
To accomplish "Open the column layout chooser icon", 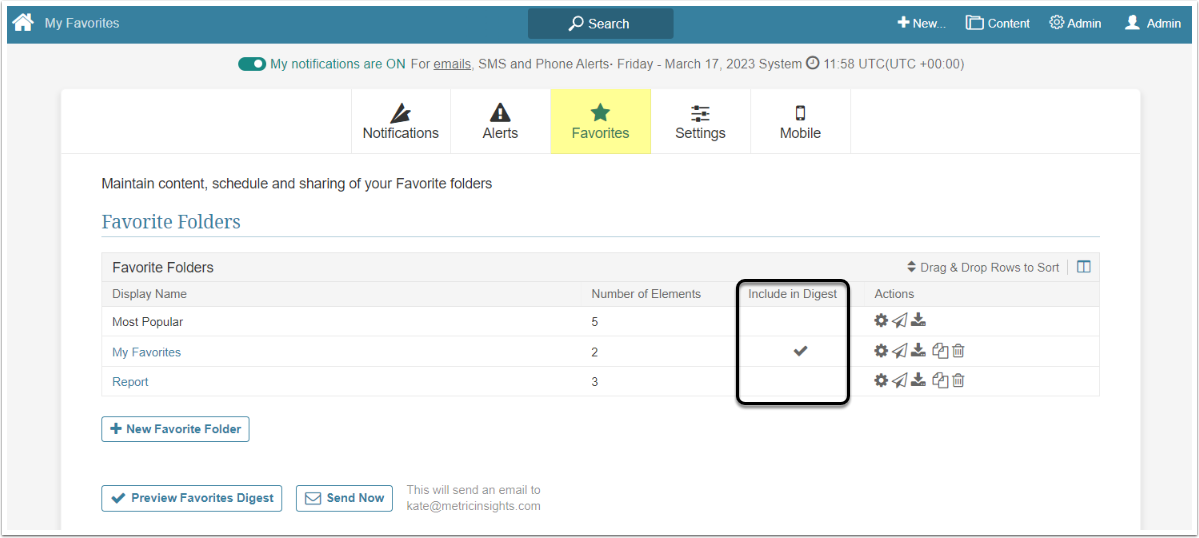I will pyautogui.click(x=1083, y=267).
